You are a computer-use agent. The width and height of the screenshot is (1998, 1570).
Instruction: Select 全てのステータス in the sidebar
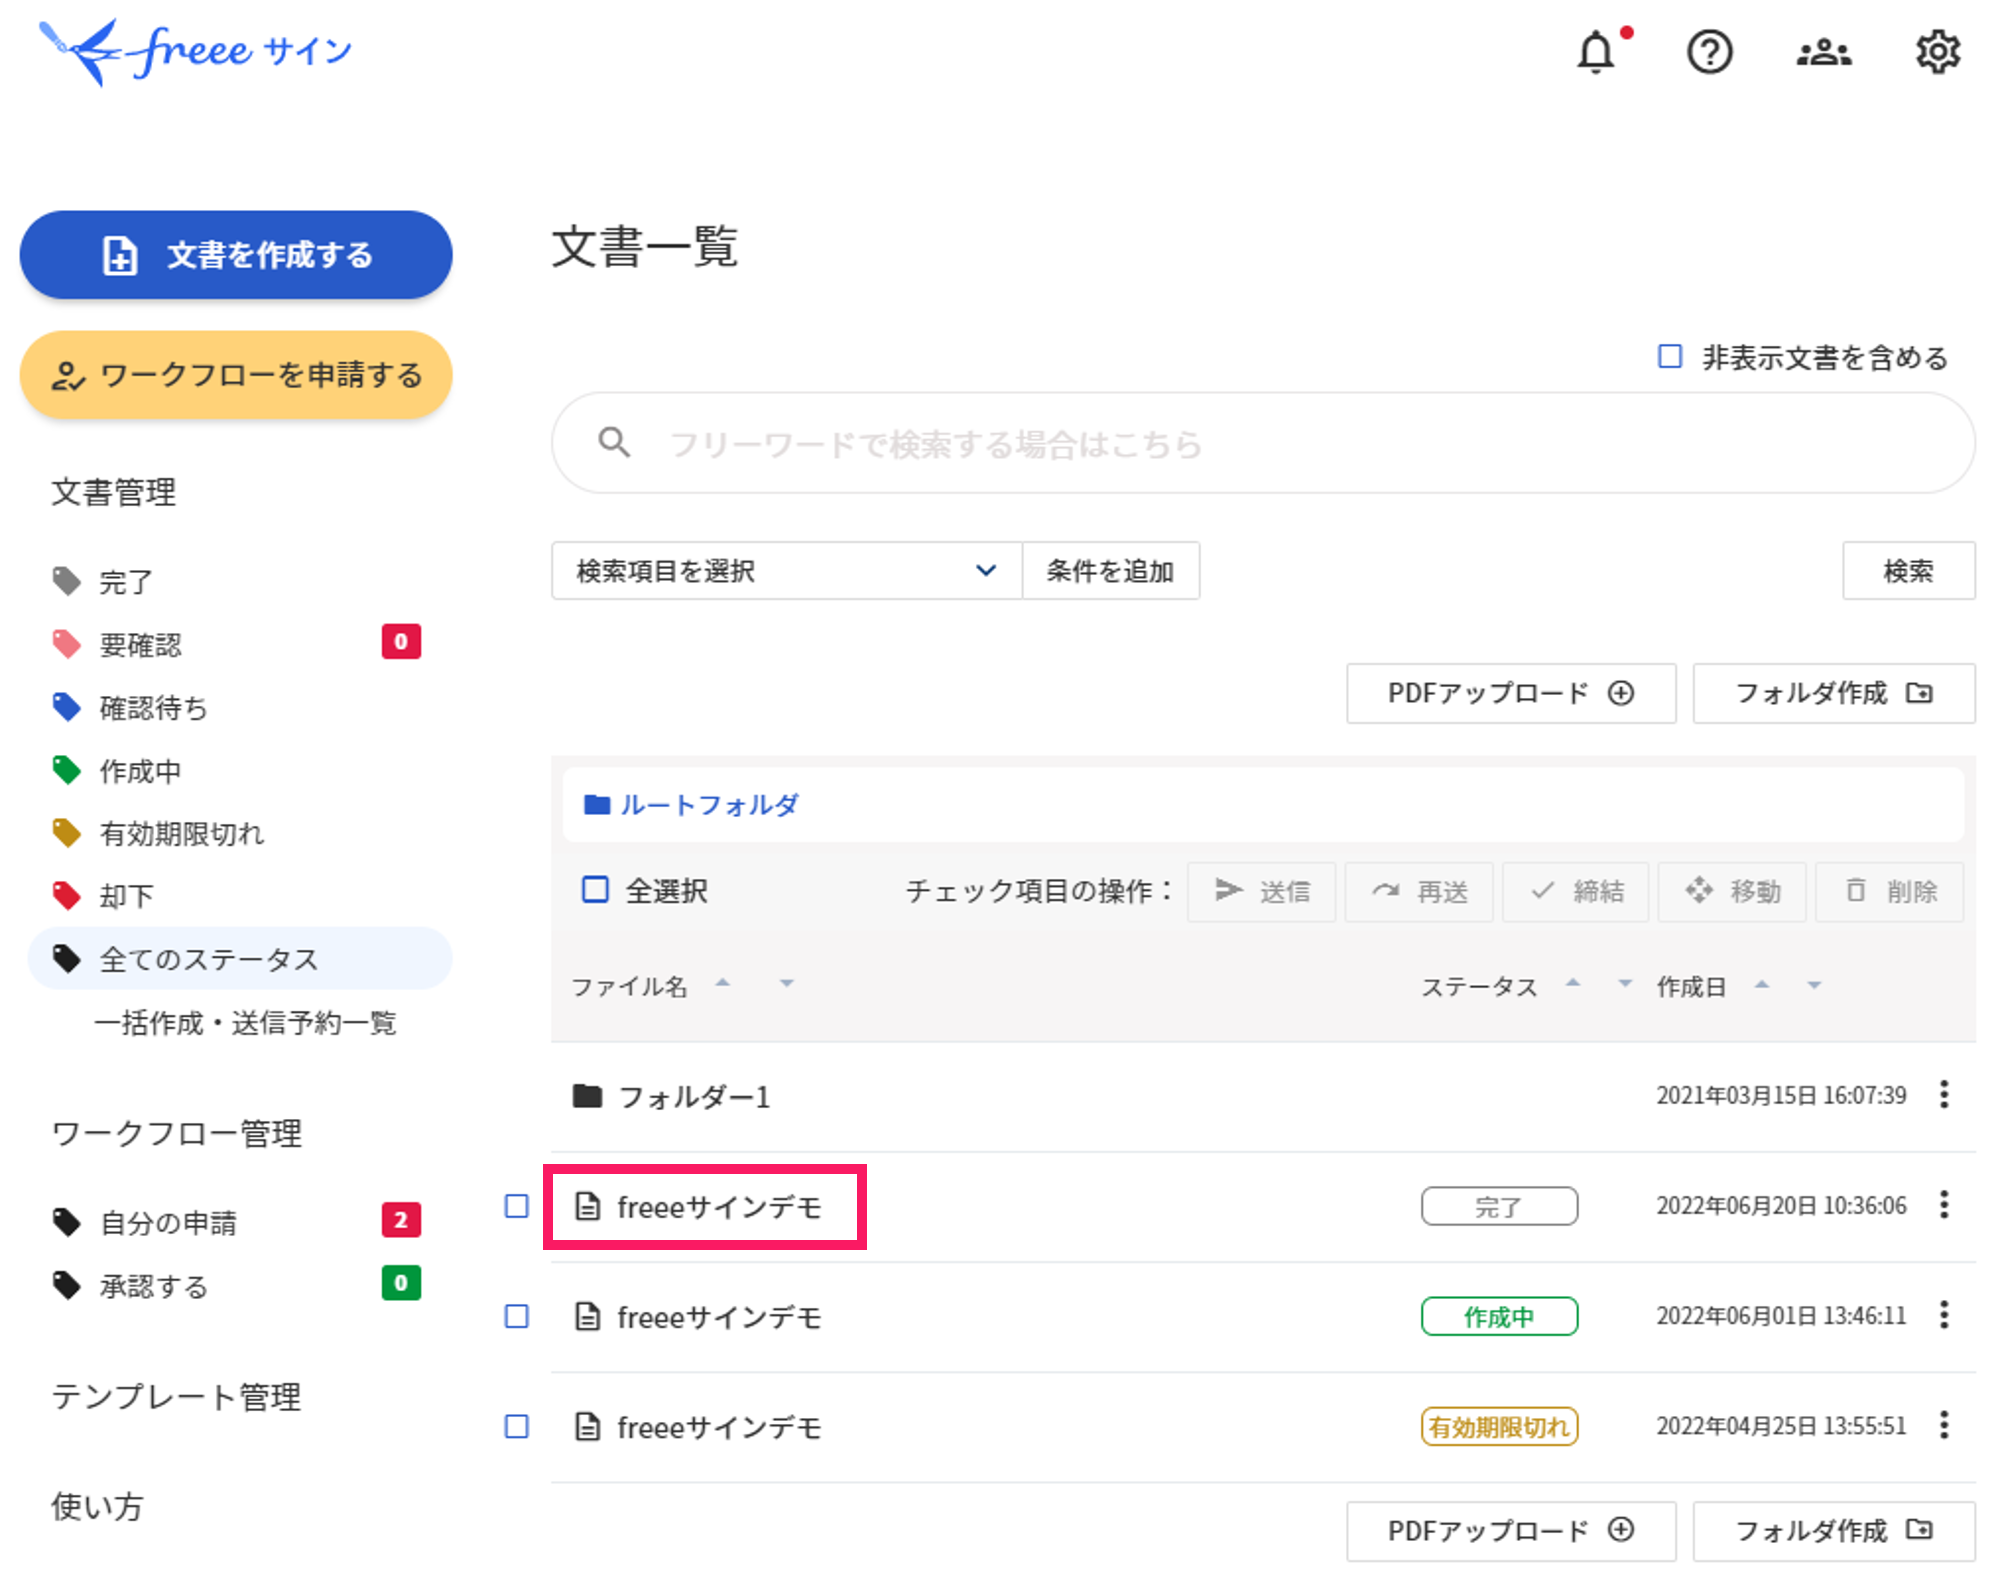[x=240, y=958]
